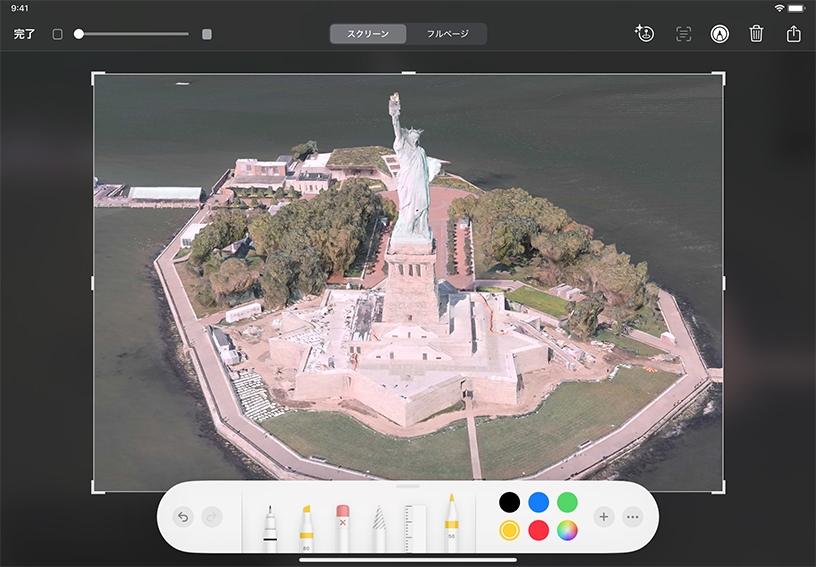Expand the add annotation plus menu

point(603,517)
